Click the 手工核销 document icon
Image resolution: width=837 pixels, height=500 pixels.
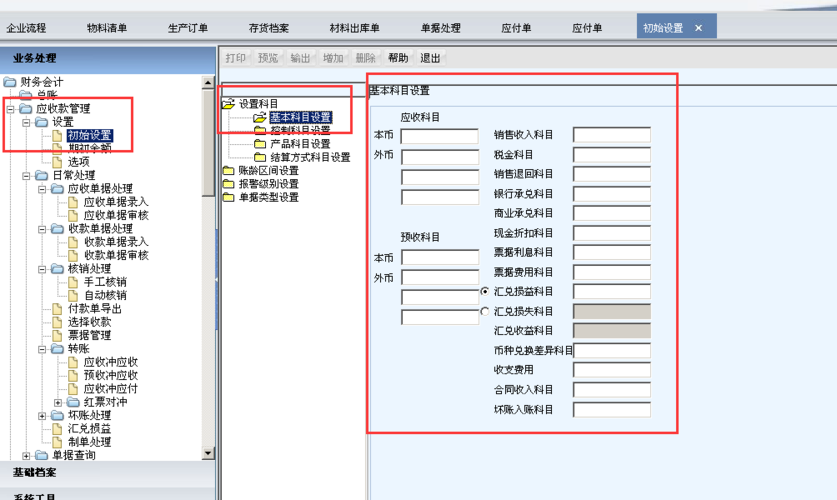point(73,282)
